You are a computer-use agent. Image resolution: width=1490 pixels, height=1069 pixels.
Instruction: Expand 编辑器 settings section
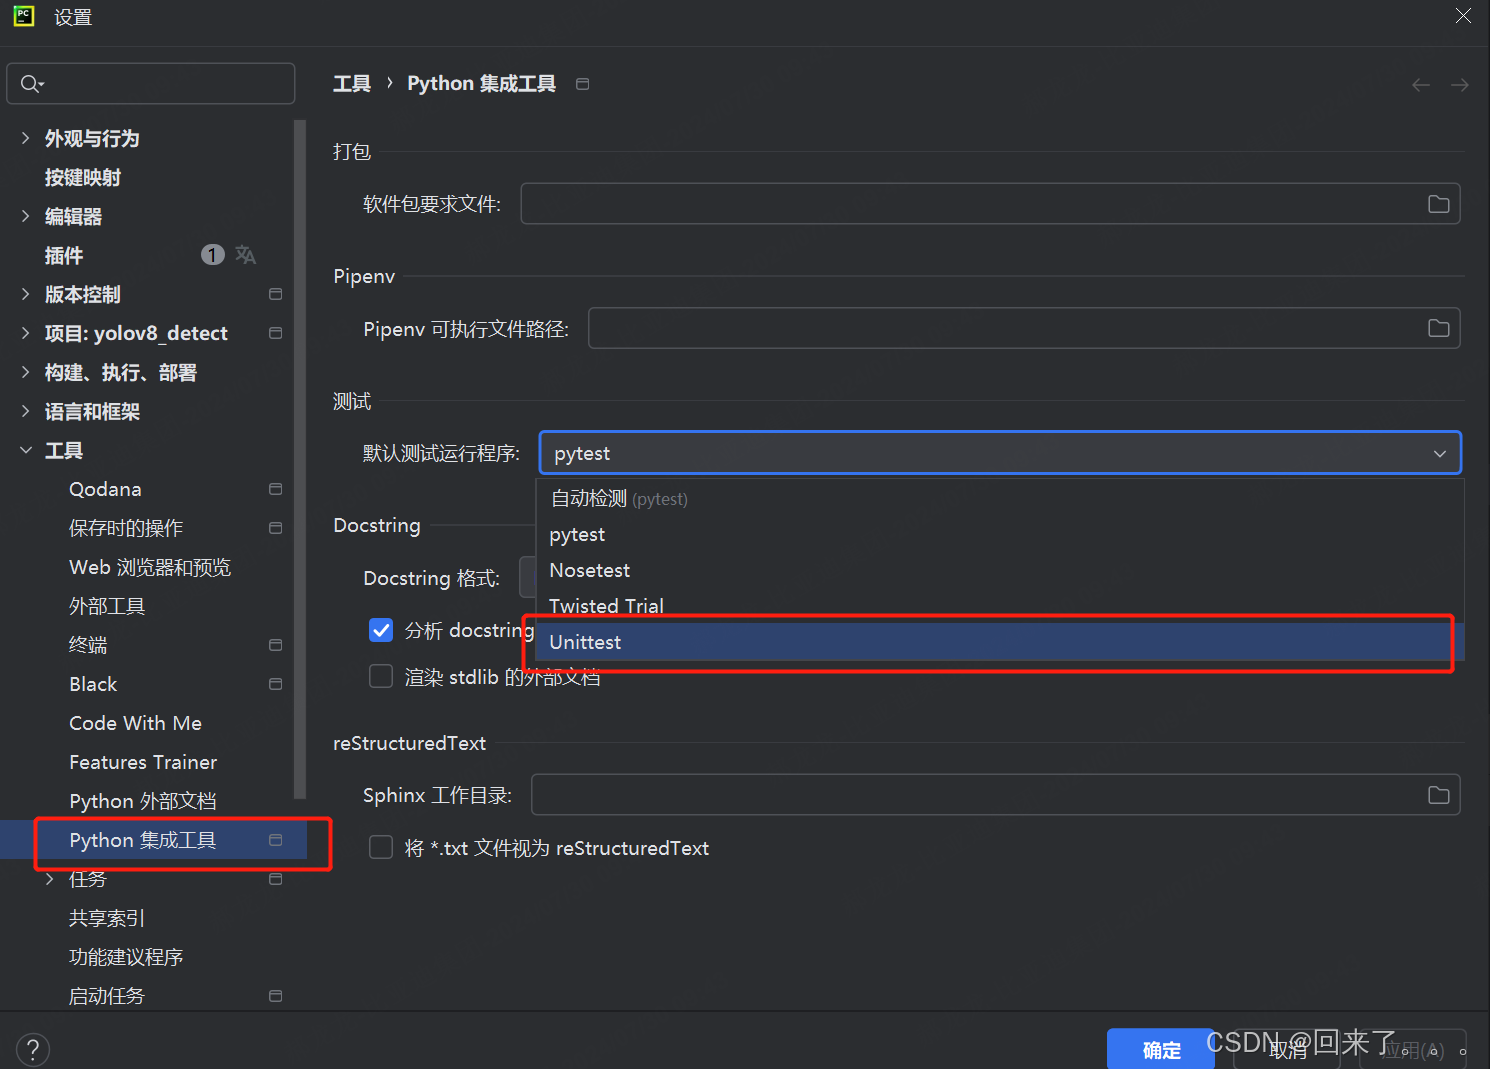pyautogui.click(x=26, y=216)
